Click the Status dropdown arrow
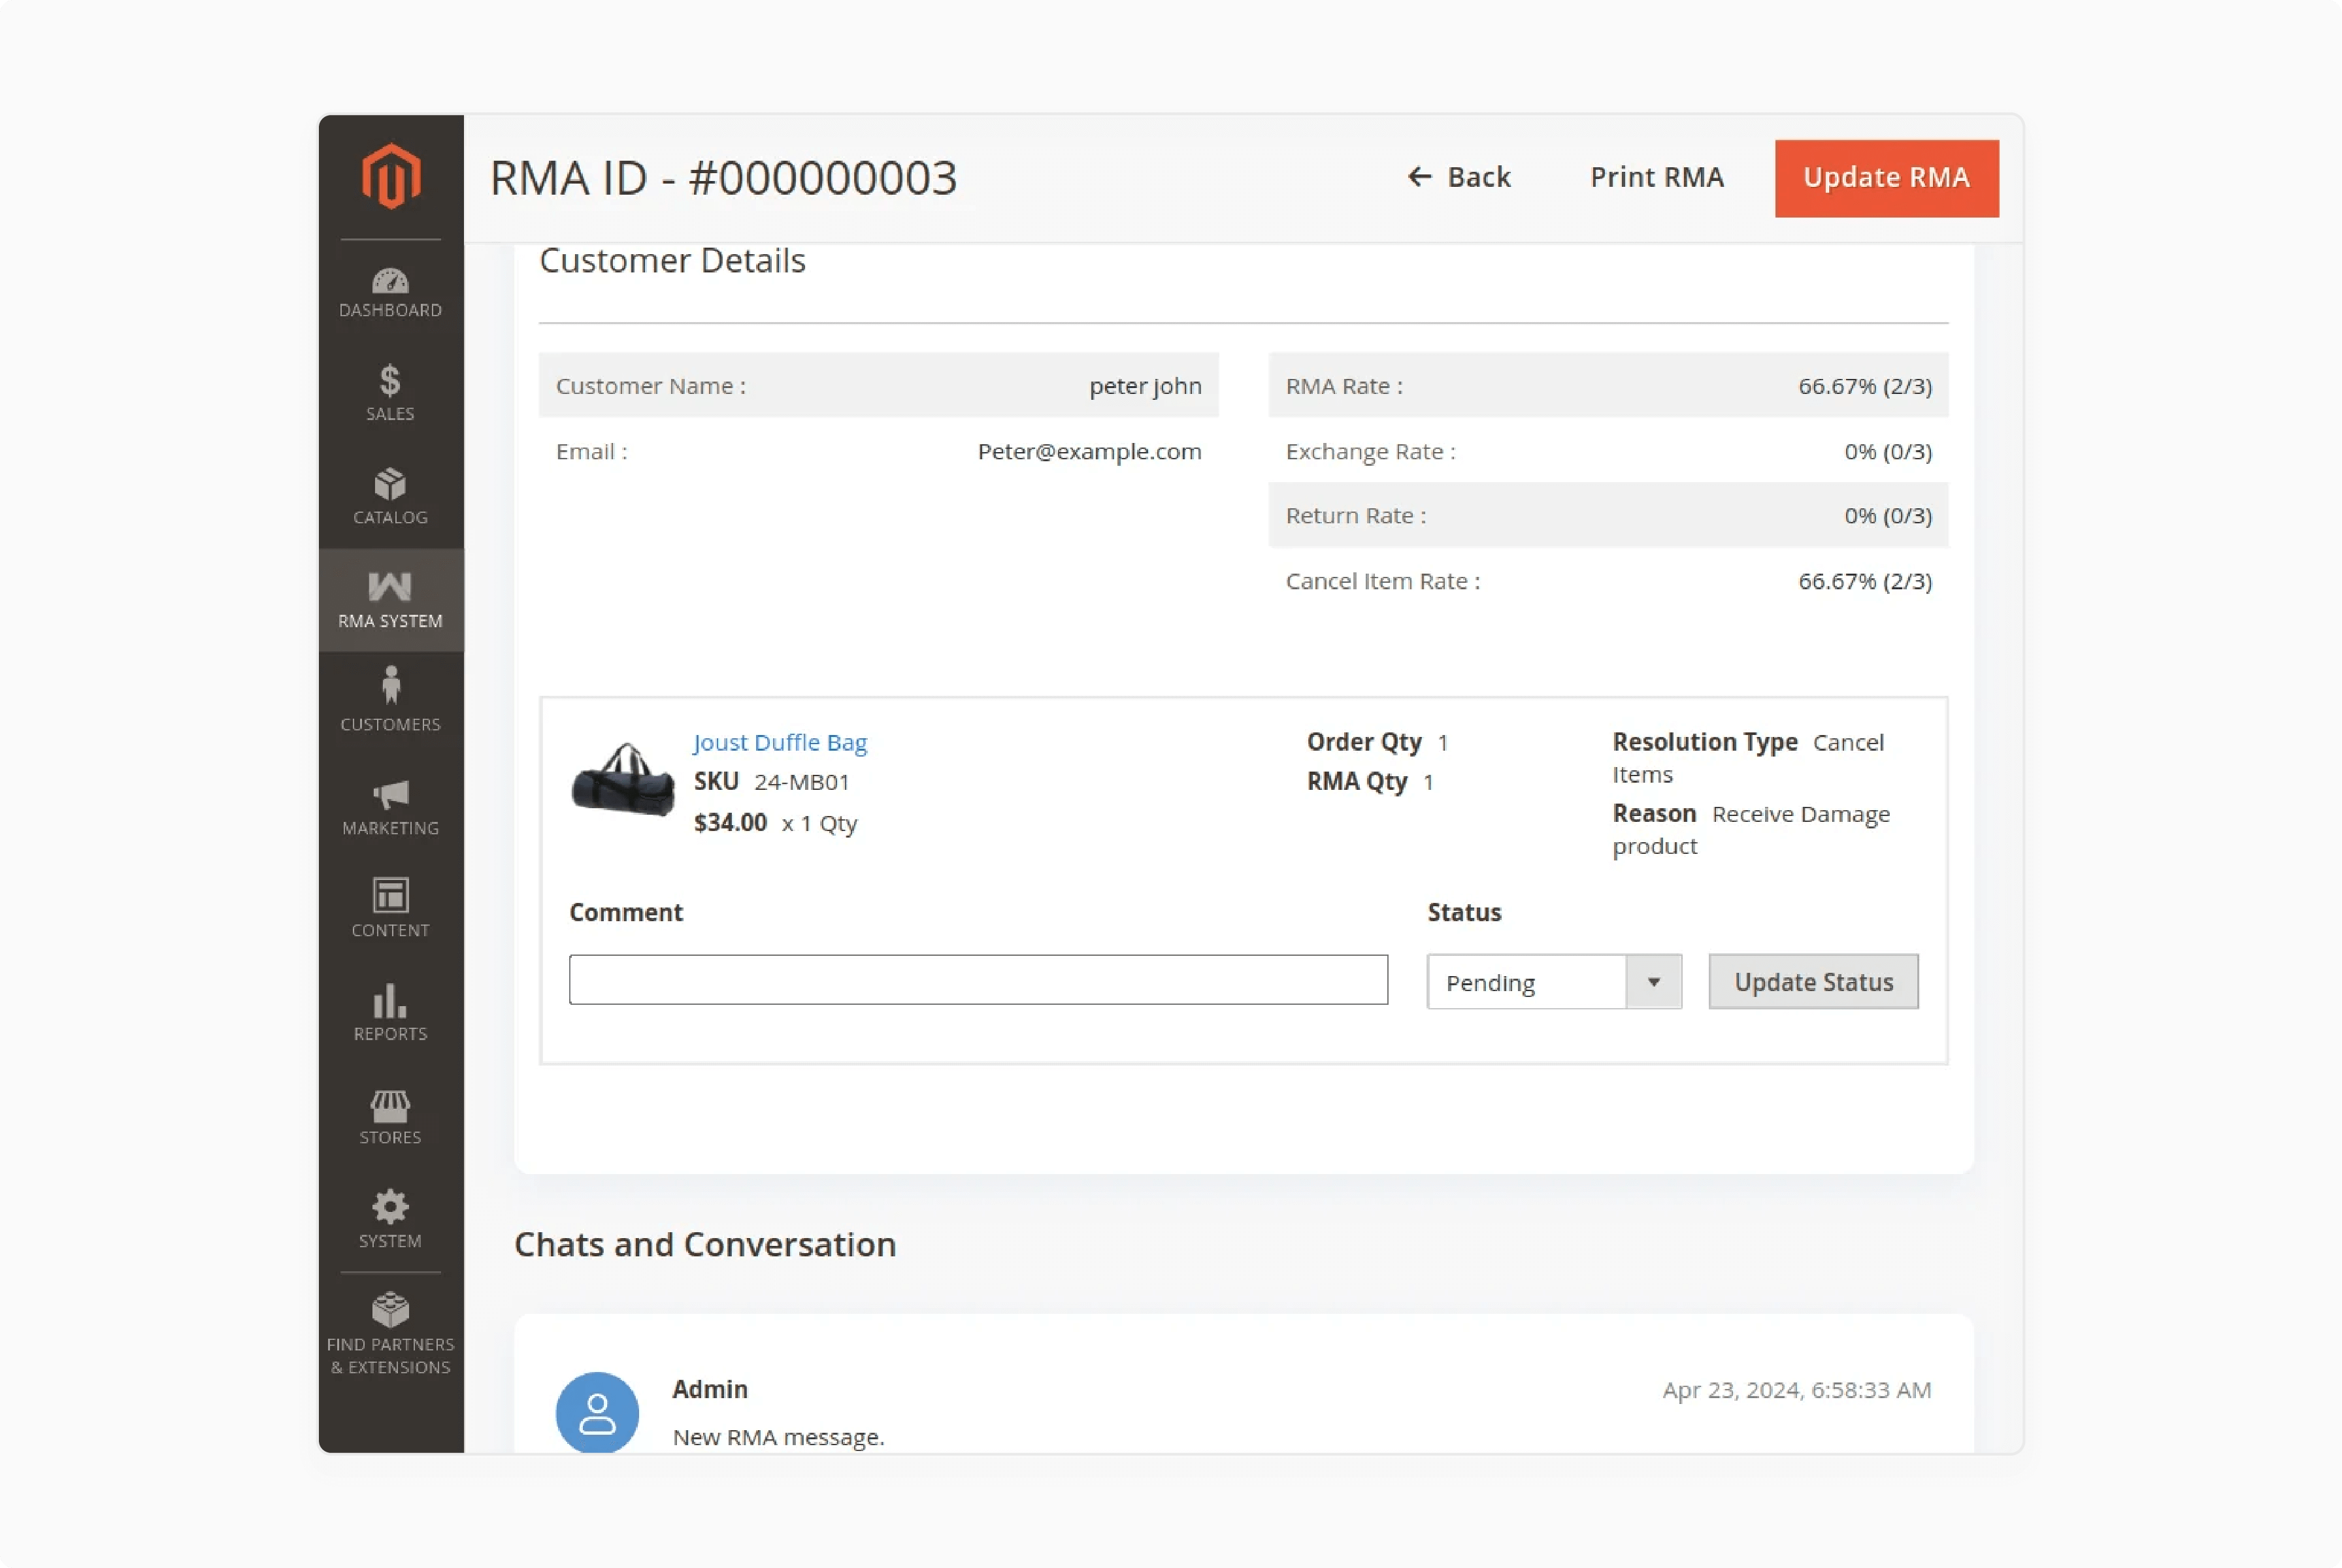This screenshot has height=1568, width=2342. pyautogui.click(x=1654, y=982)
